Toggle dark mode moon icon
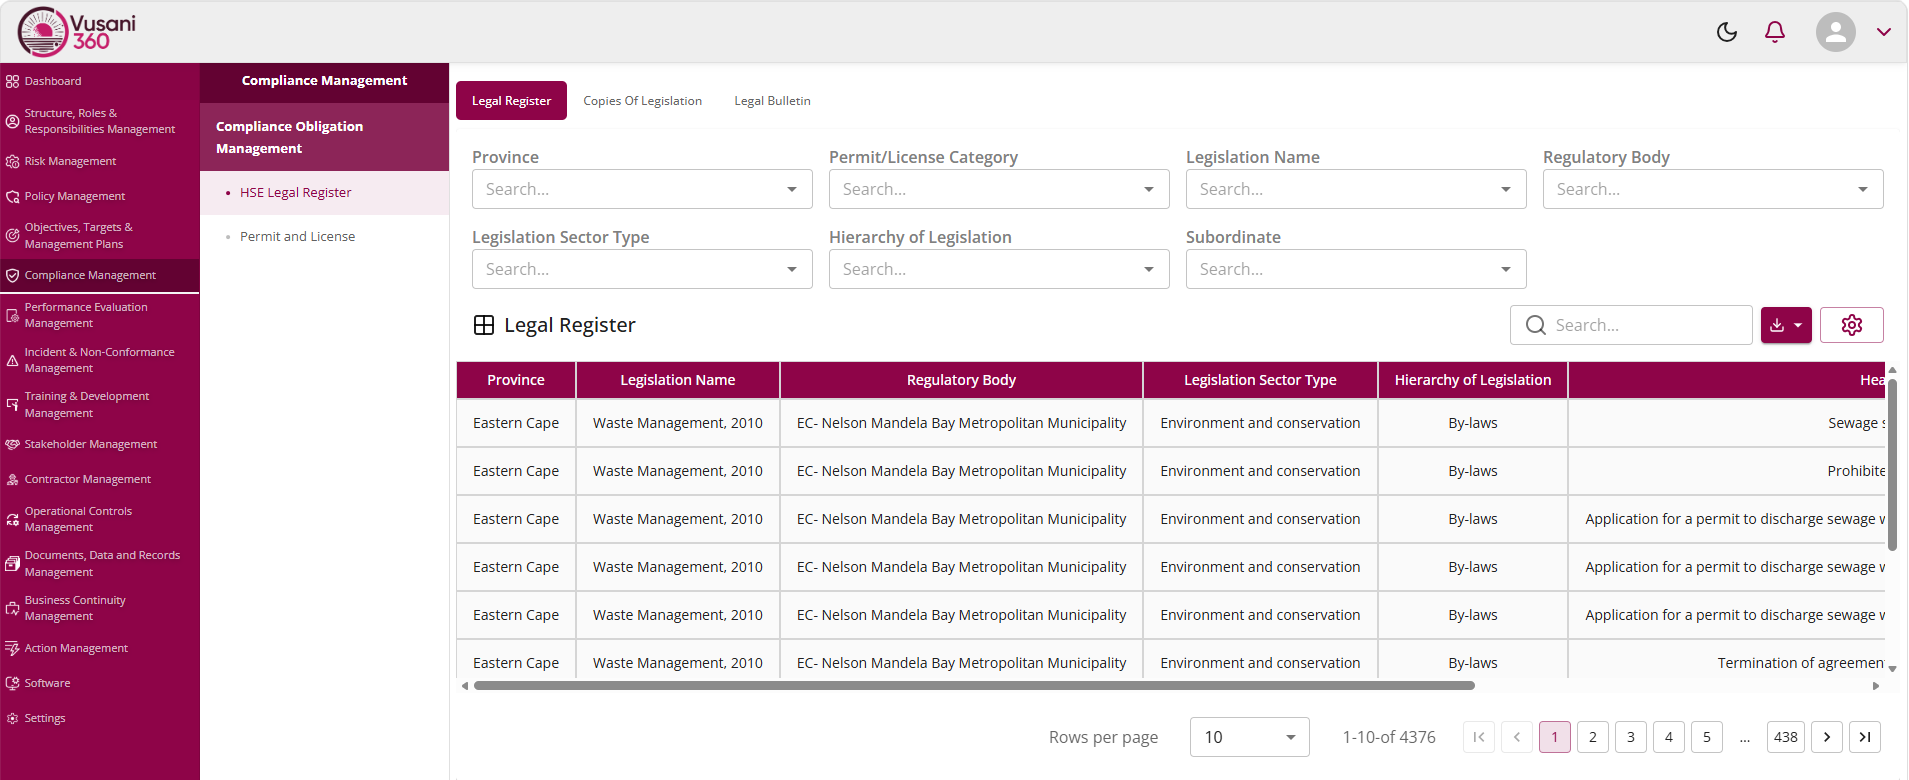The image size is (1909, 780). click(x=1727, y=32)
